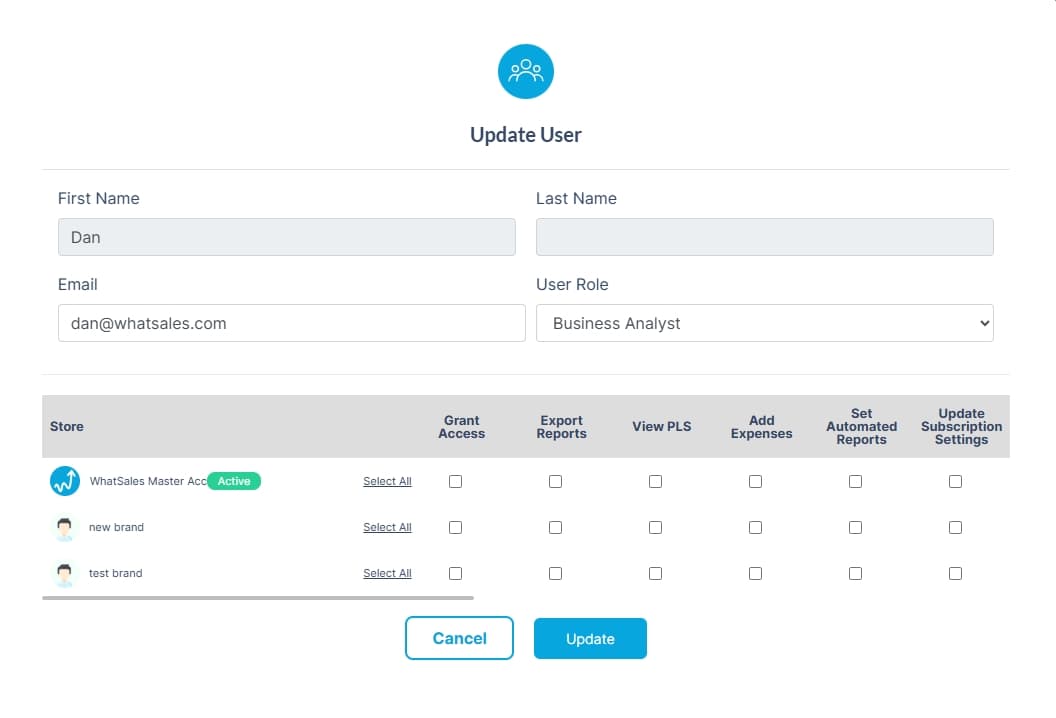Click the blue Update button
Screen dimensions: 1056x718
click(590, 639)
